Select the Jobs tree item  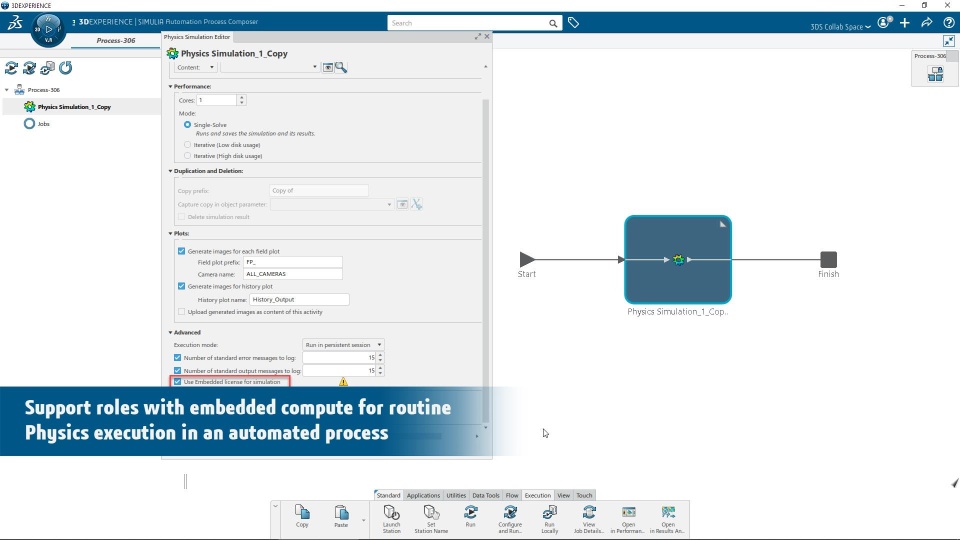pos(43,124)
